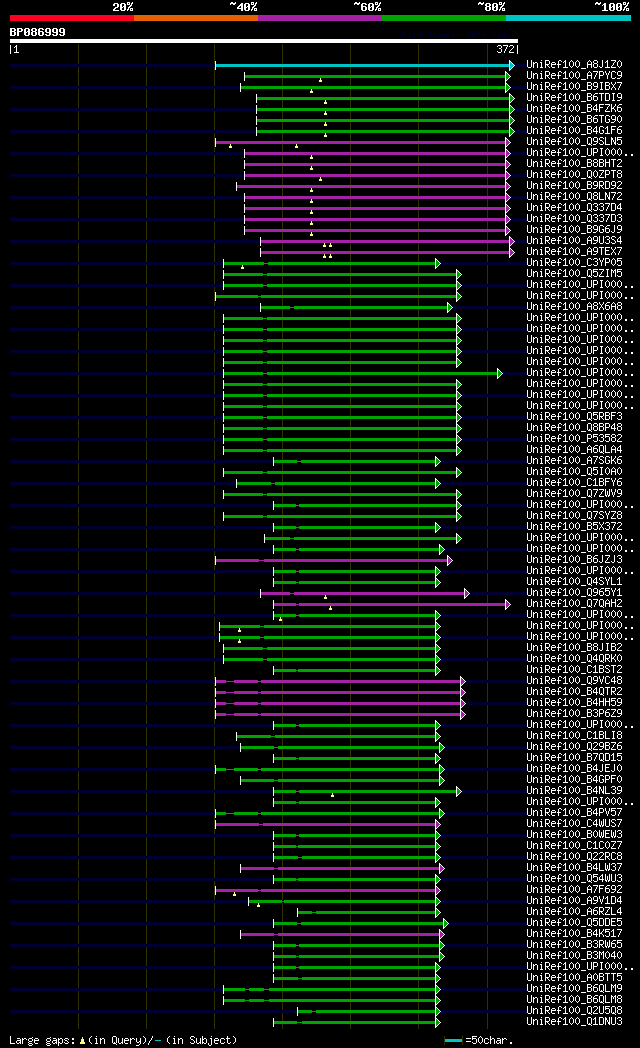Select hit UniRef100_B8BHT2
This screenshot has height=1048, width=640.
point(574,164)
